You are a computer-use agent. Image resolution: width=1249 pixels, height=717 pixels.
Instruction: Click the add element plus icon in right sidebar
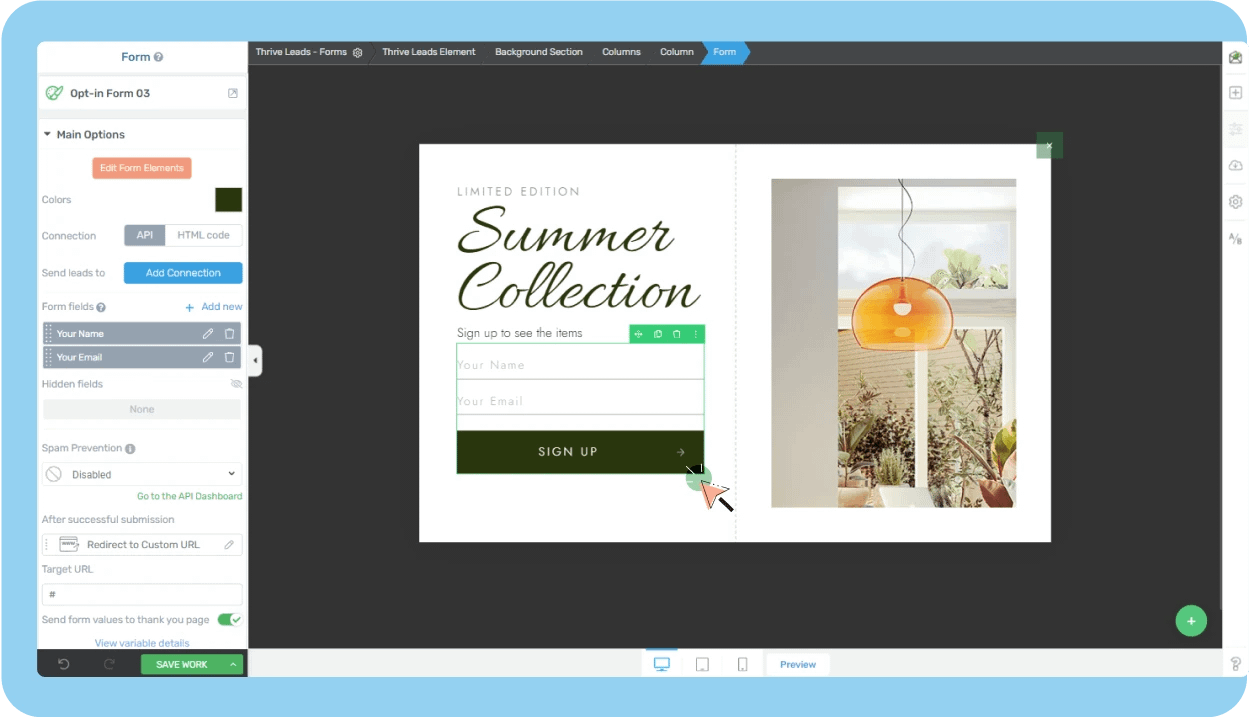tap(1235, 93)
